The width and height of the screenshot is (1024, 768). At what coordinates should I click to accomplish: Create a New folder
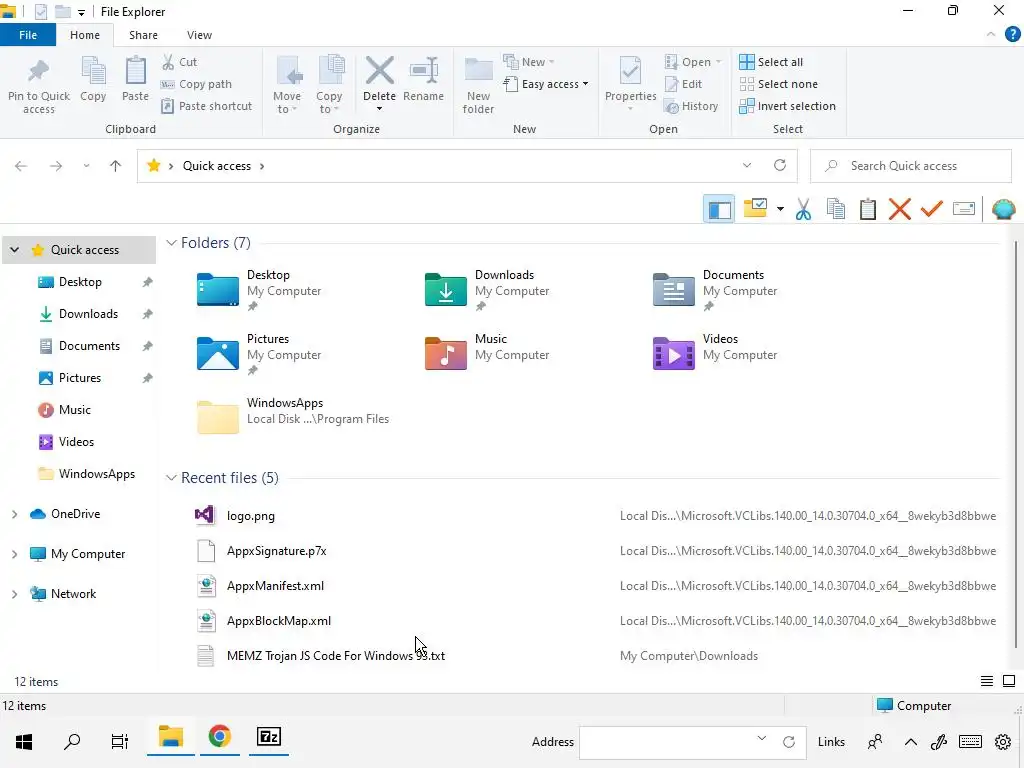pos(478,86)
